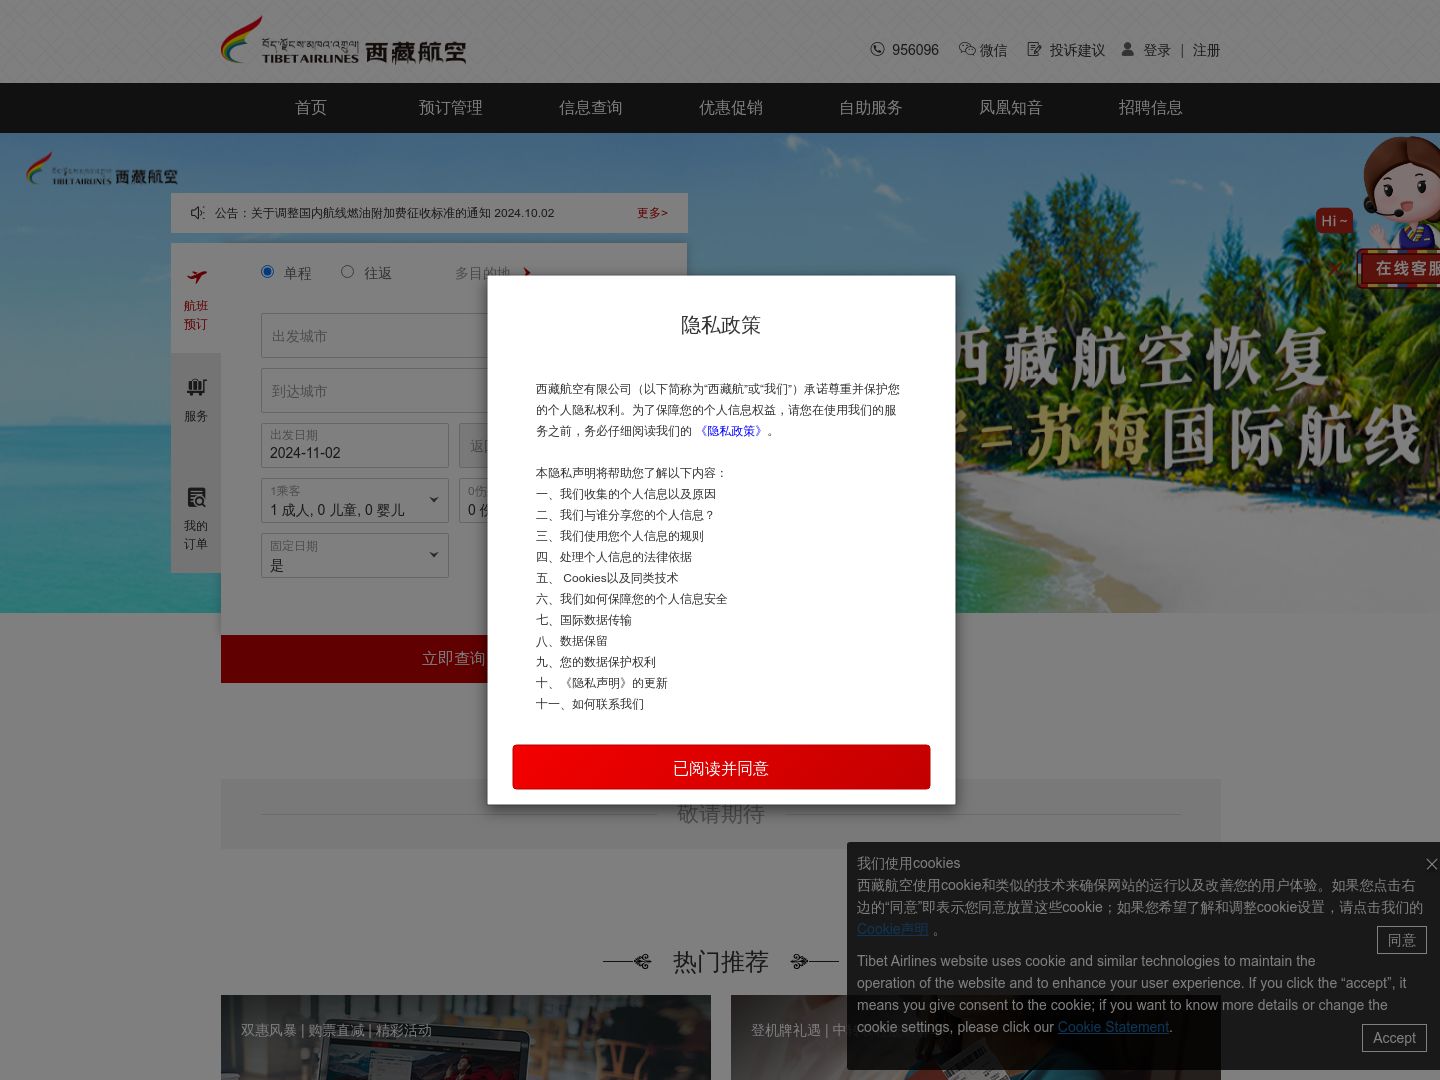Open the blue 《隐私政策》 link
Screen dimensions: 1440x1080
[x=731, y=431]
